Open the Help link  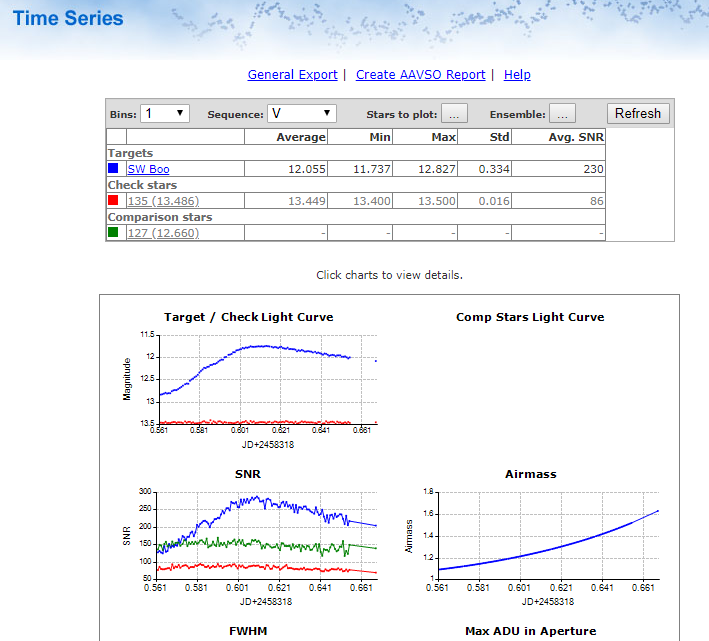[517, 75]
